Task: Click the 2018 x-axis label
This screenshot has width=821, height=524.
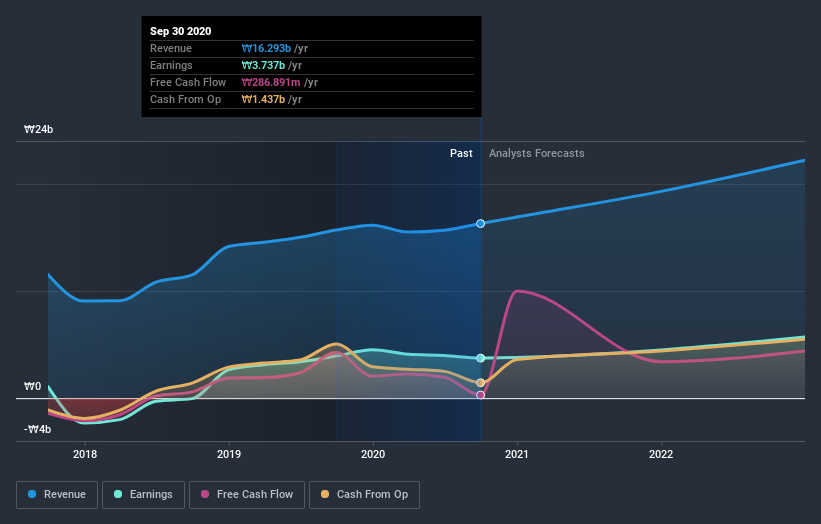Action: (85, 454)
